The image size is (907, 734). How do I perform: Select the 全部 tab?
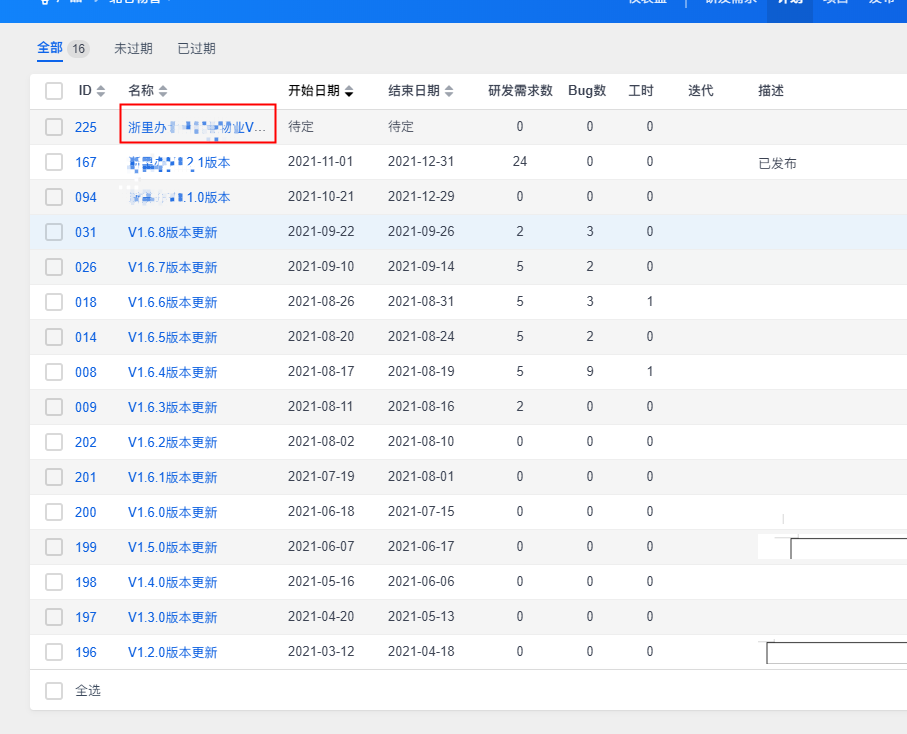[x=50, y=48]
